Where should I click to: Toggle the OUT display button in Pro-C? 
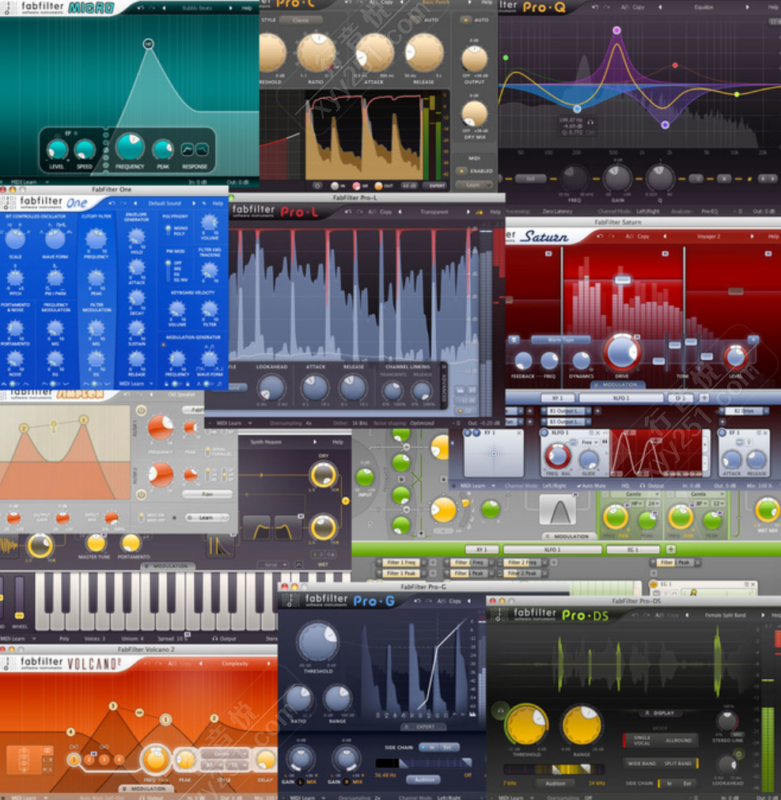click(x=379, y=186)
